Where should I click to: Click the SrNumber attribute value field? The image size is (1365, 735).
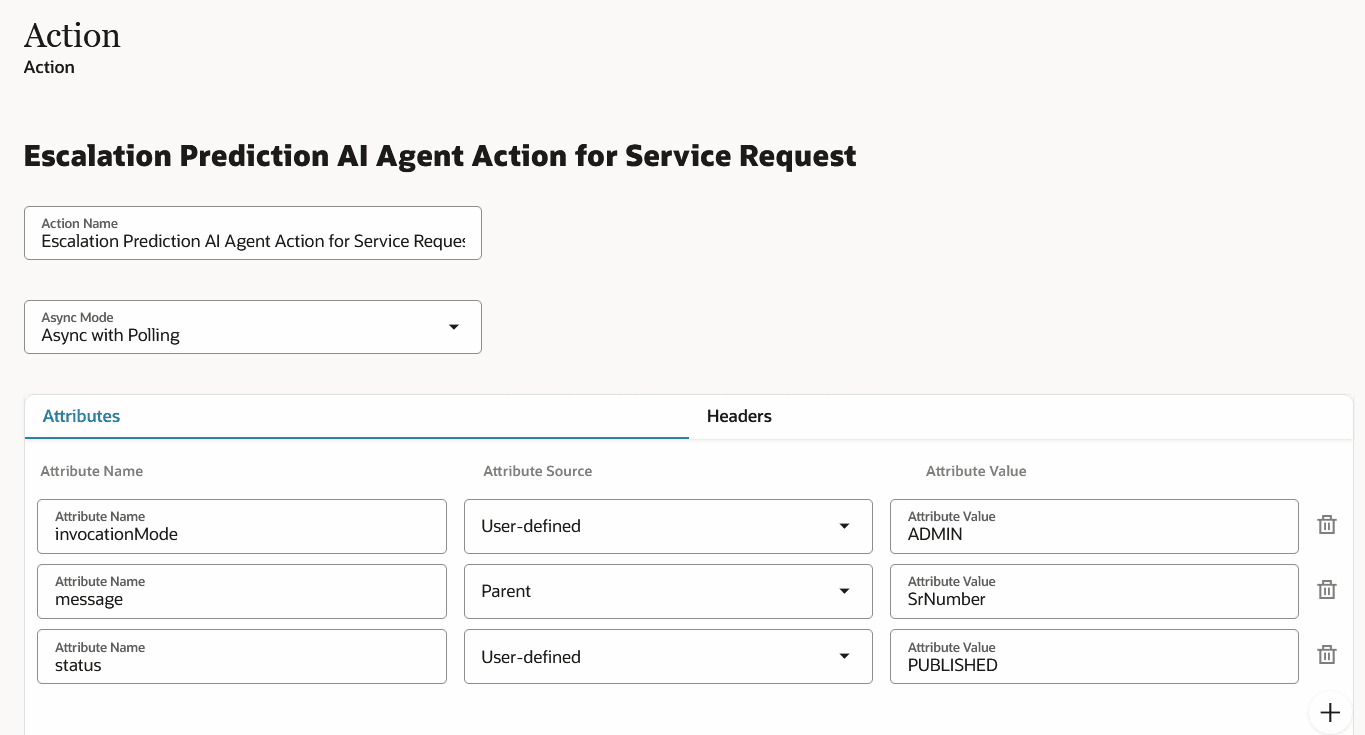(x=1093, y=599)
